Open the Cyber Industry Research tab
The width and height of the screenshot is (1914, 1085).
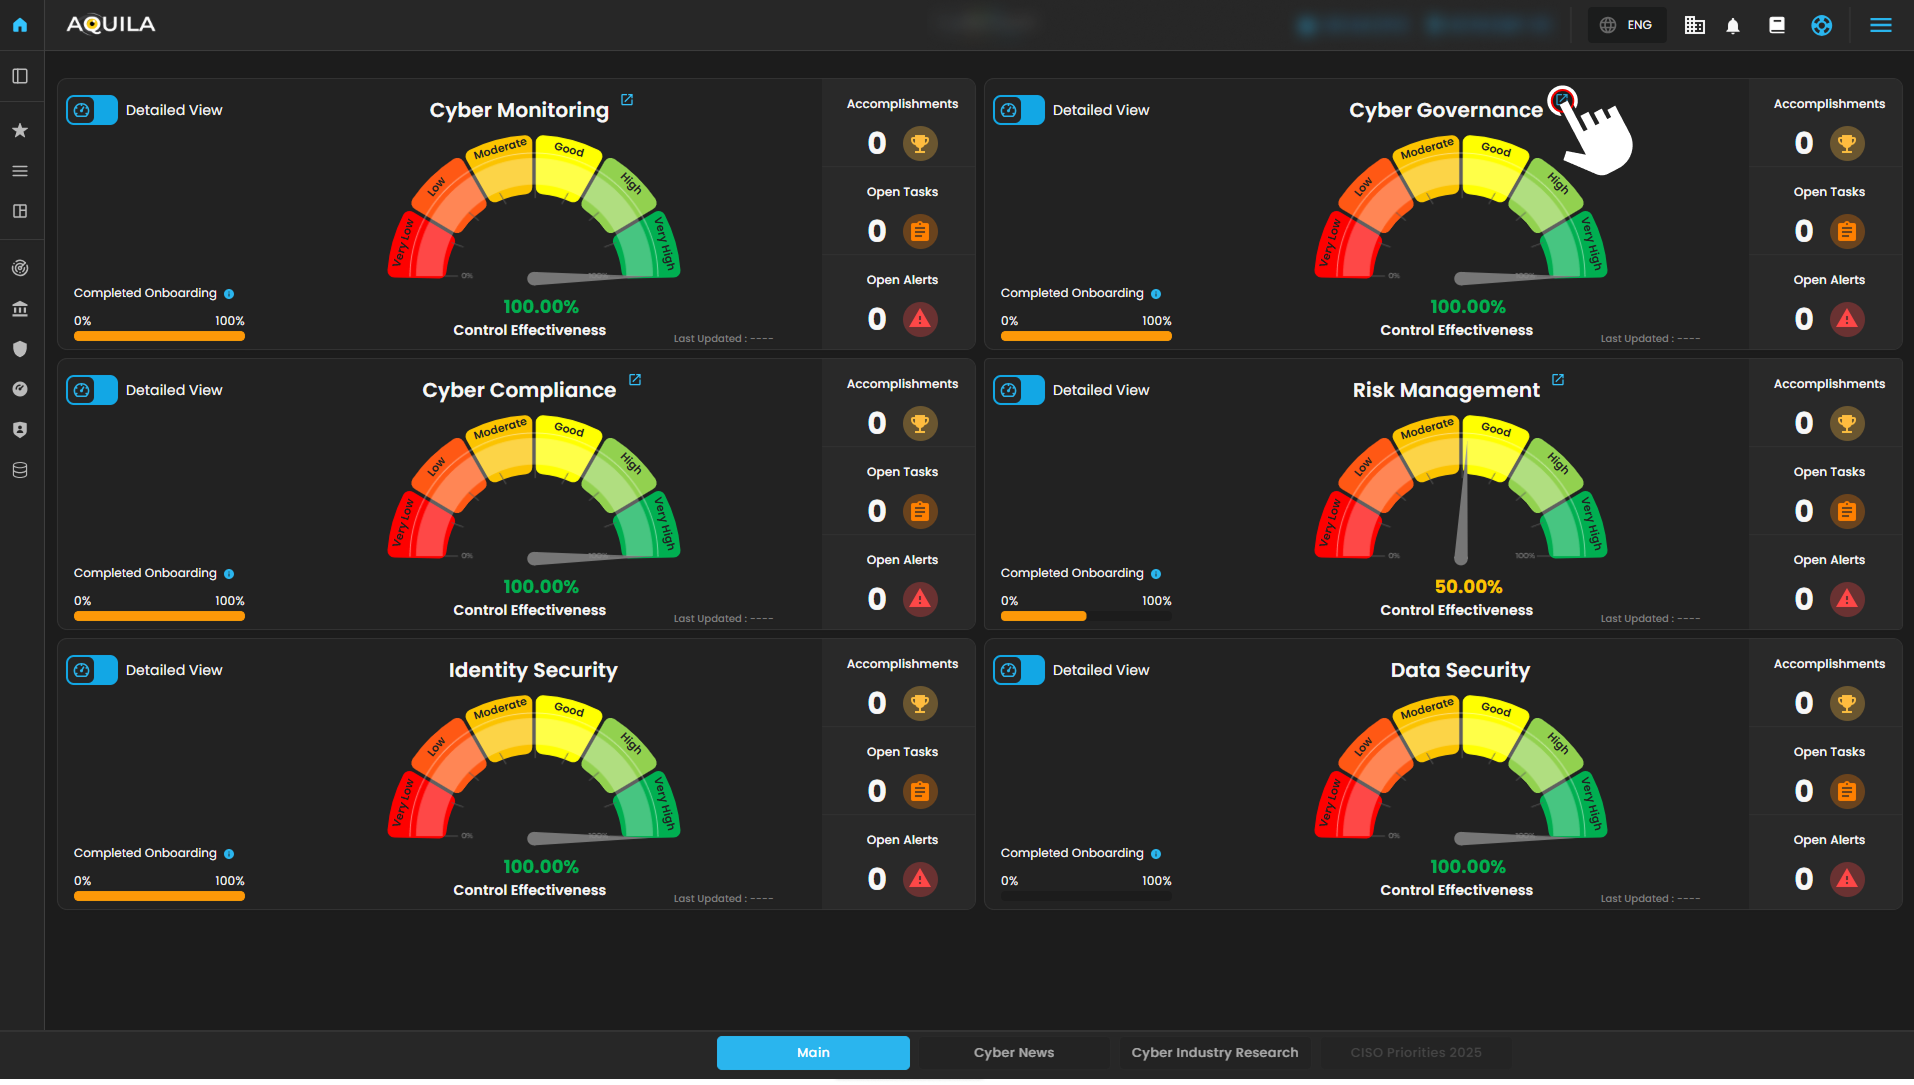coord(1214,1052)
